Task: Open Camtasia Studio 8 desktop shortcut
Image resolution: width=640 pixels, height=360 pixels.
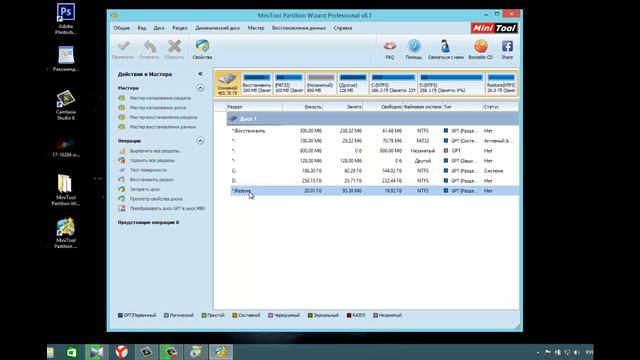Action: point(65,105)
